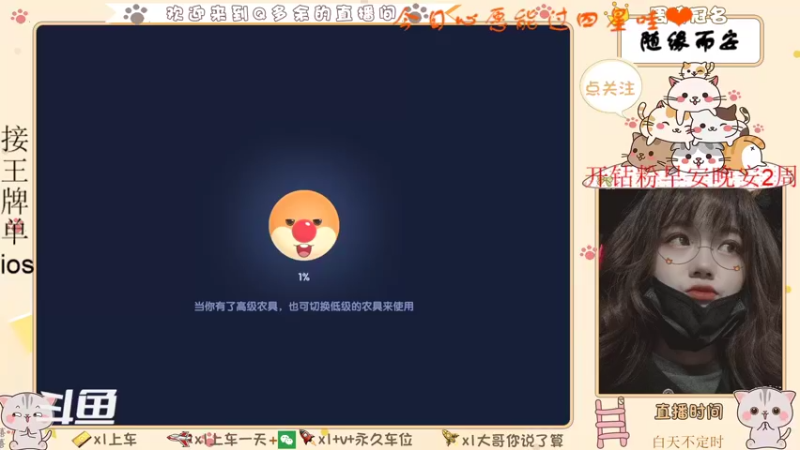Click the 直播时间 label
800x450 pixels.
(x=689, y=411)
